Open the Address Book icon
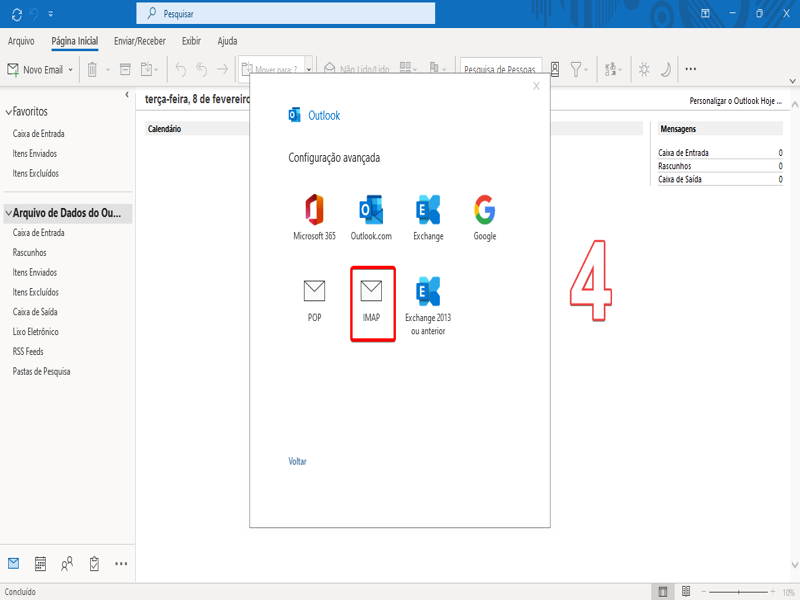The image size is (800, 600). [x=555, y=69]
